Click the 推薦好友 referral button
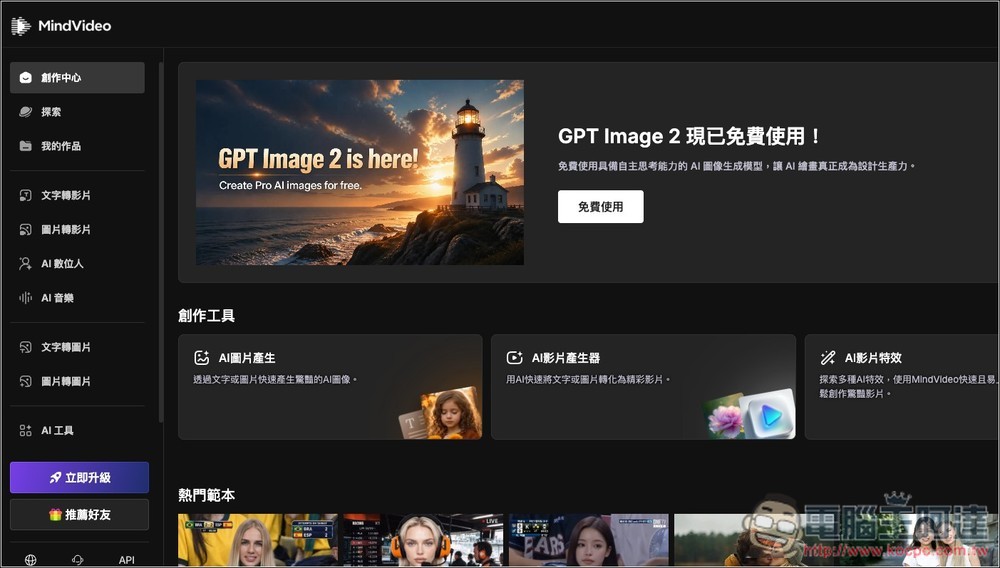Screen dimensions: 1000x568 (80, 514)
